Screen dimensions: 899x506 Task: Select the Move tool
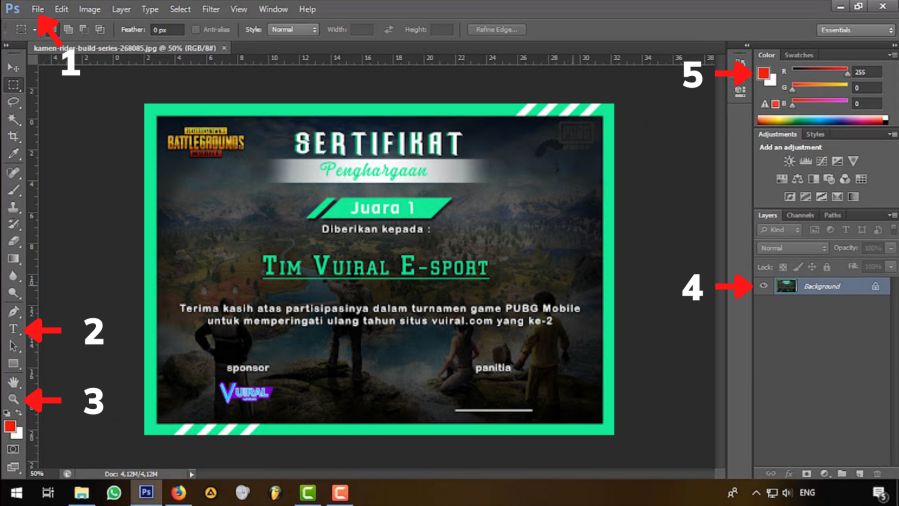13,68
